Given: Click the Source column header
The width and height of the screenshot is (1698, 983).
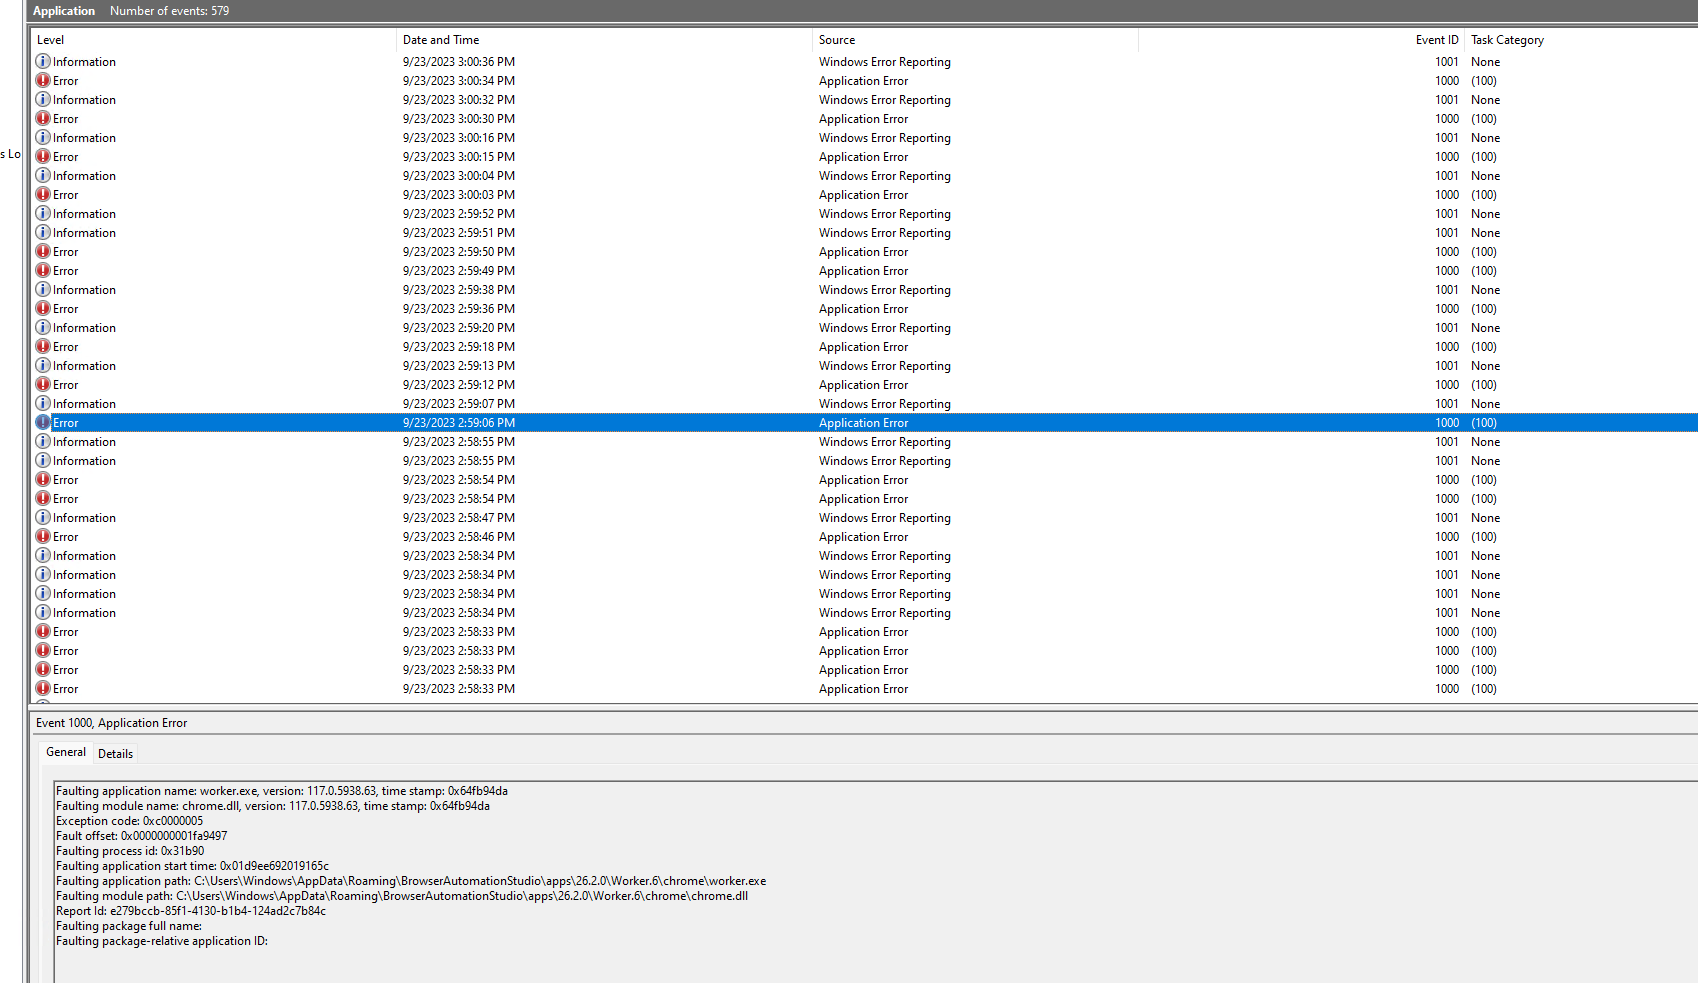Looking at the screenshot, I should pos(837,40).
